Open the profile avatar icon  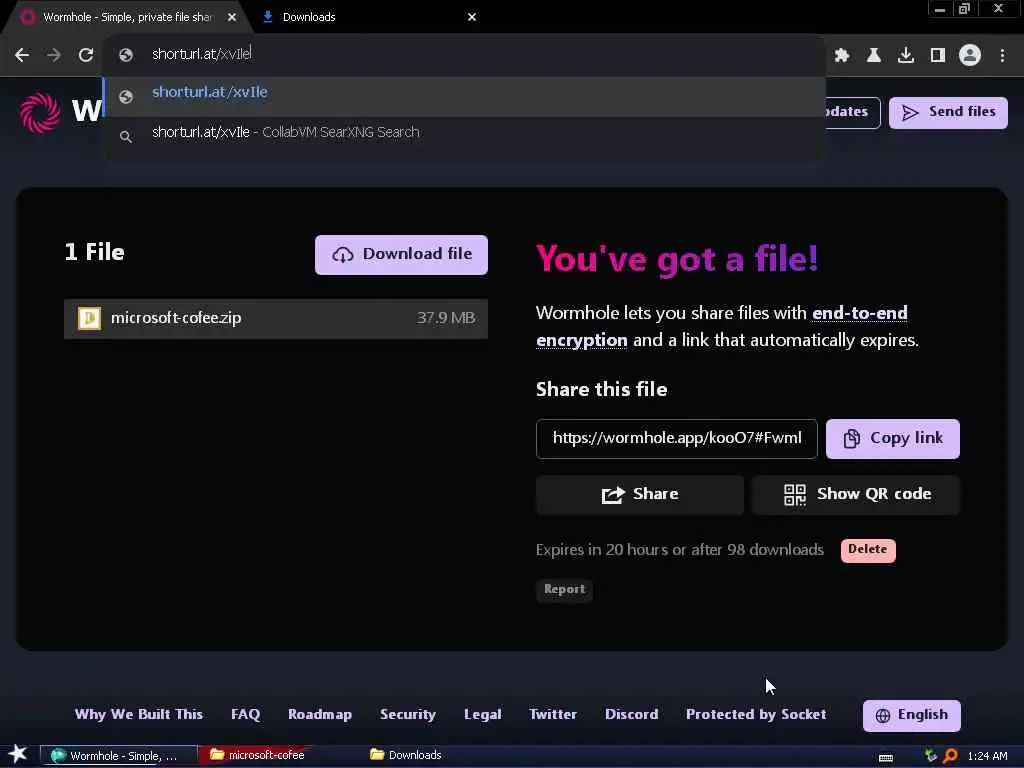(x=970, y=56)
